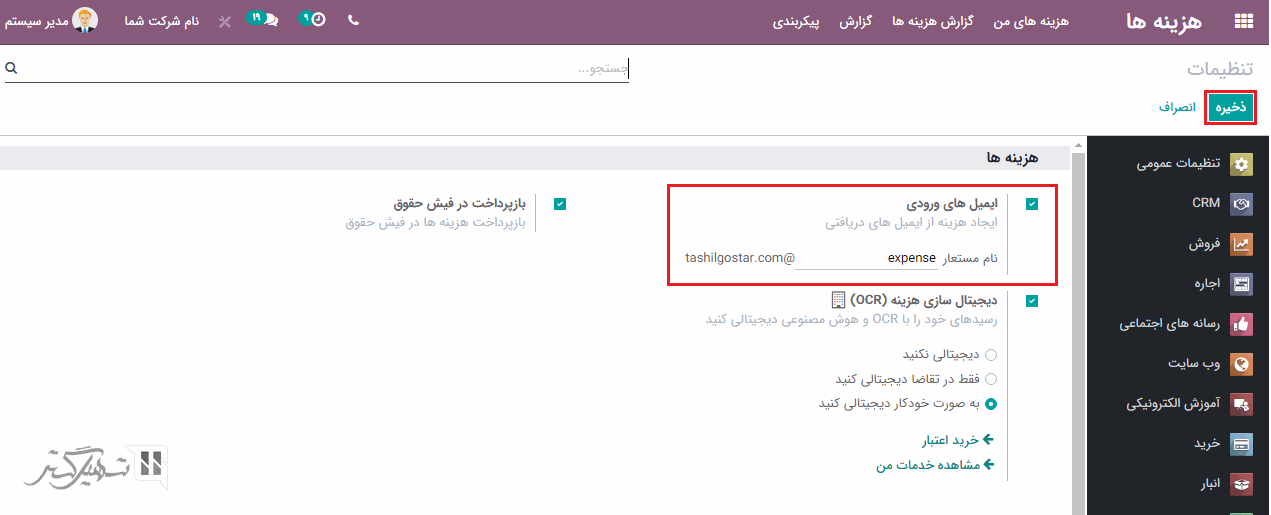Click the email alias input field
The height and width of the screenshot is (515, 1271).
coord(867,259)
